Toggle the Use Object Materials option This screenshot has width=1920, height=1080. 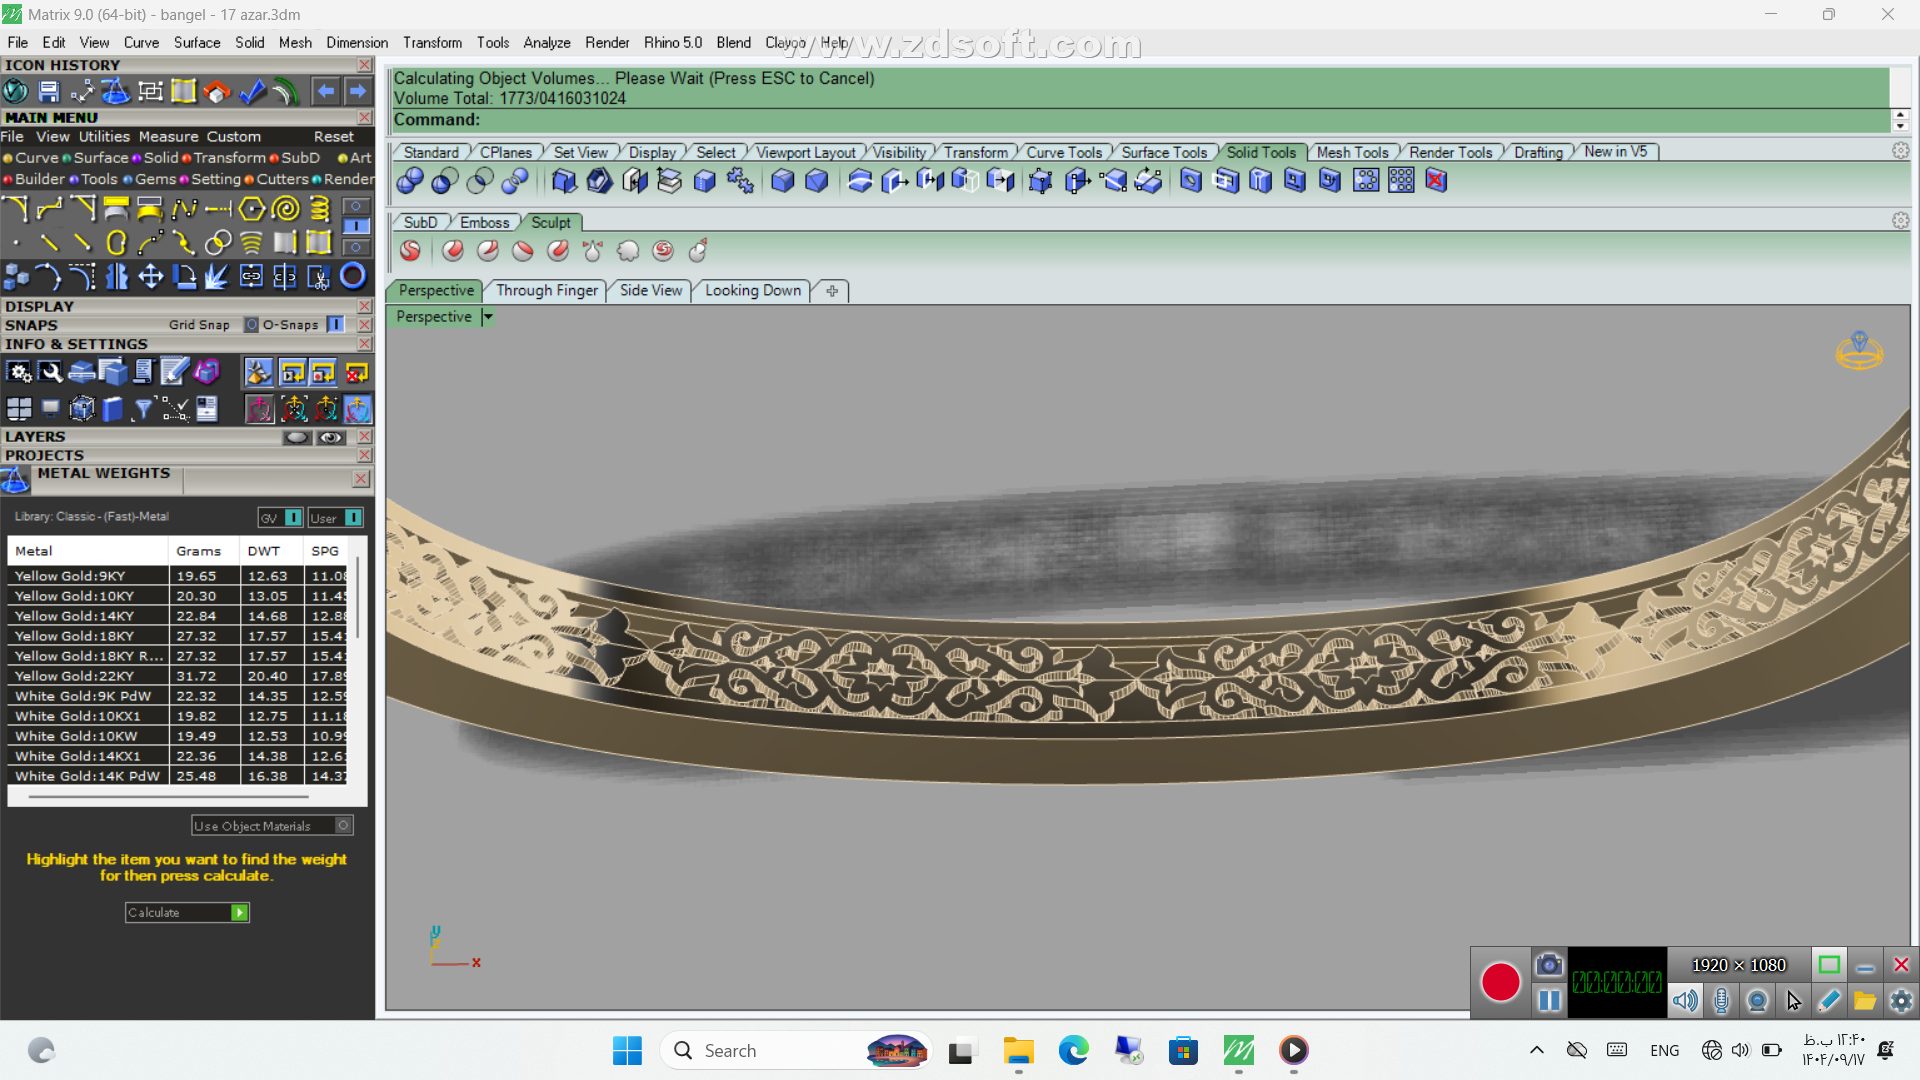click(343, 826)
